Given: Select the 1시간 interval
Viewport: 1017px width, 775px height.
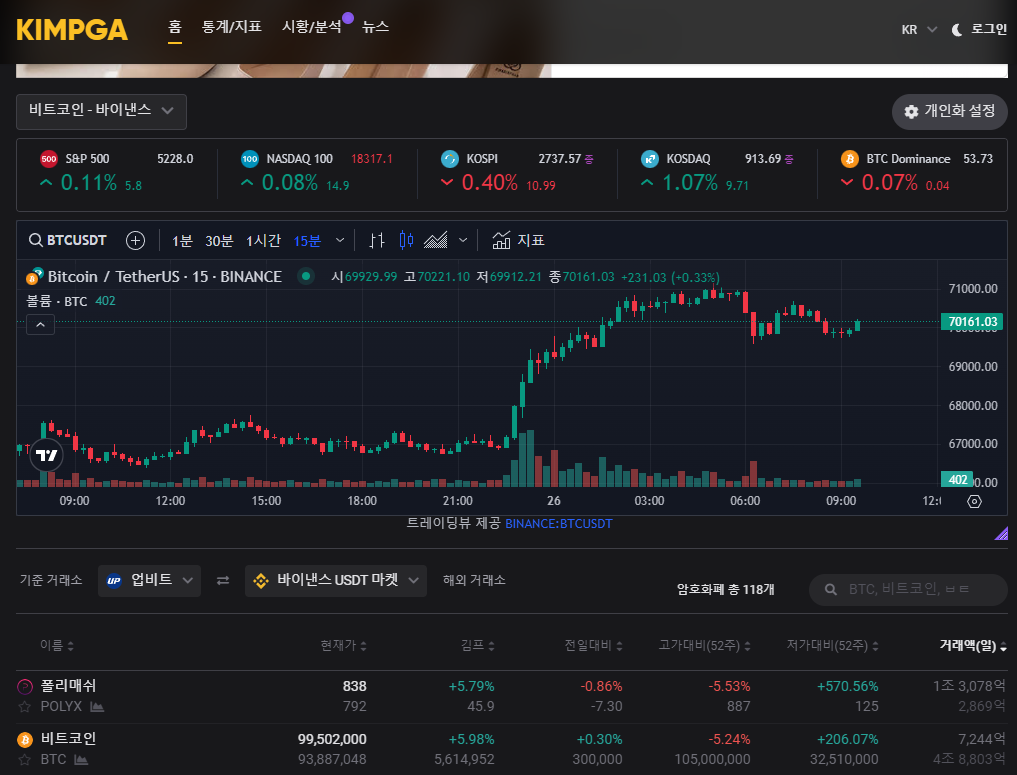Looking at the screenshot, I should coord(263,241).
